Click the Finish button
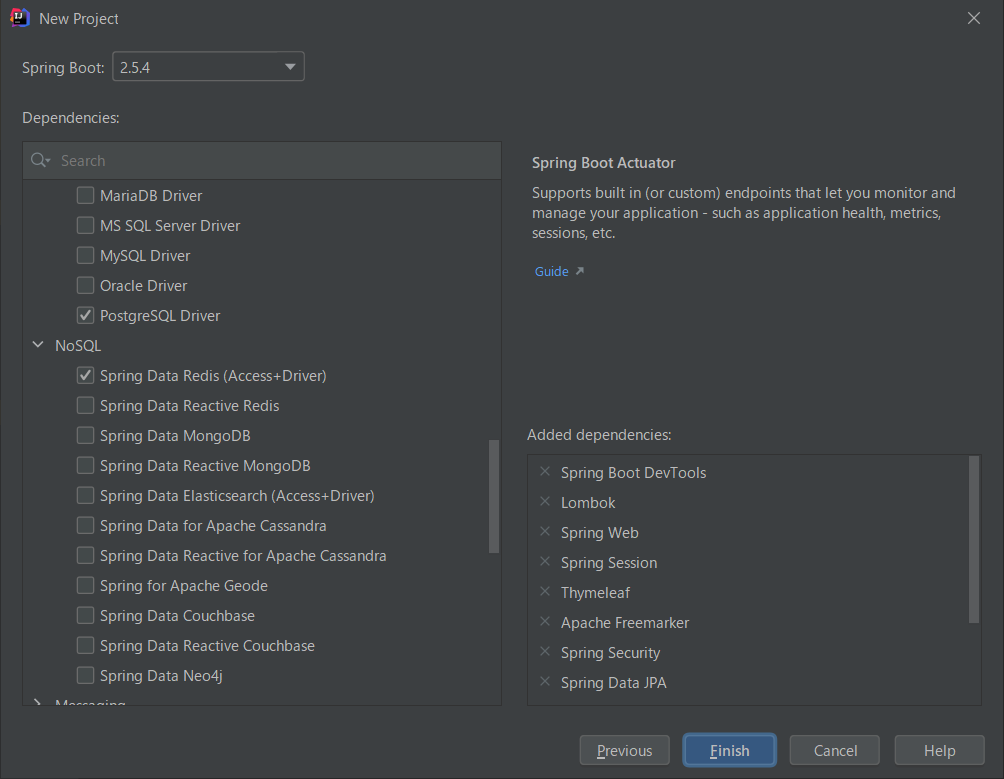This screenshot has height=779, width=1004. click(x=729, y=750)
